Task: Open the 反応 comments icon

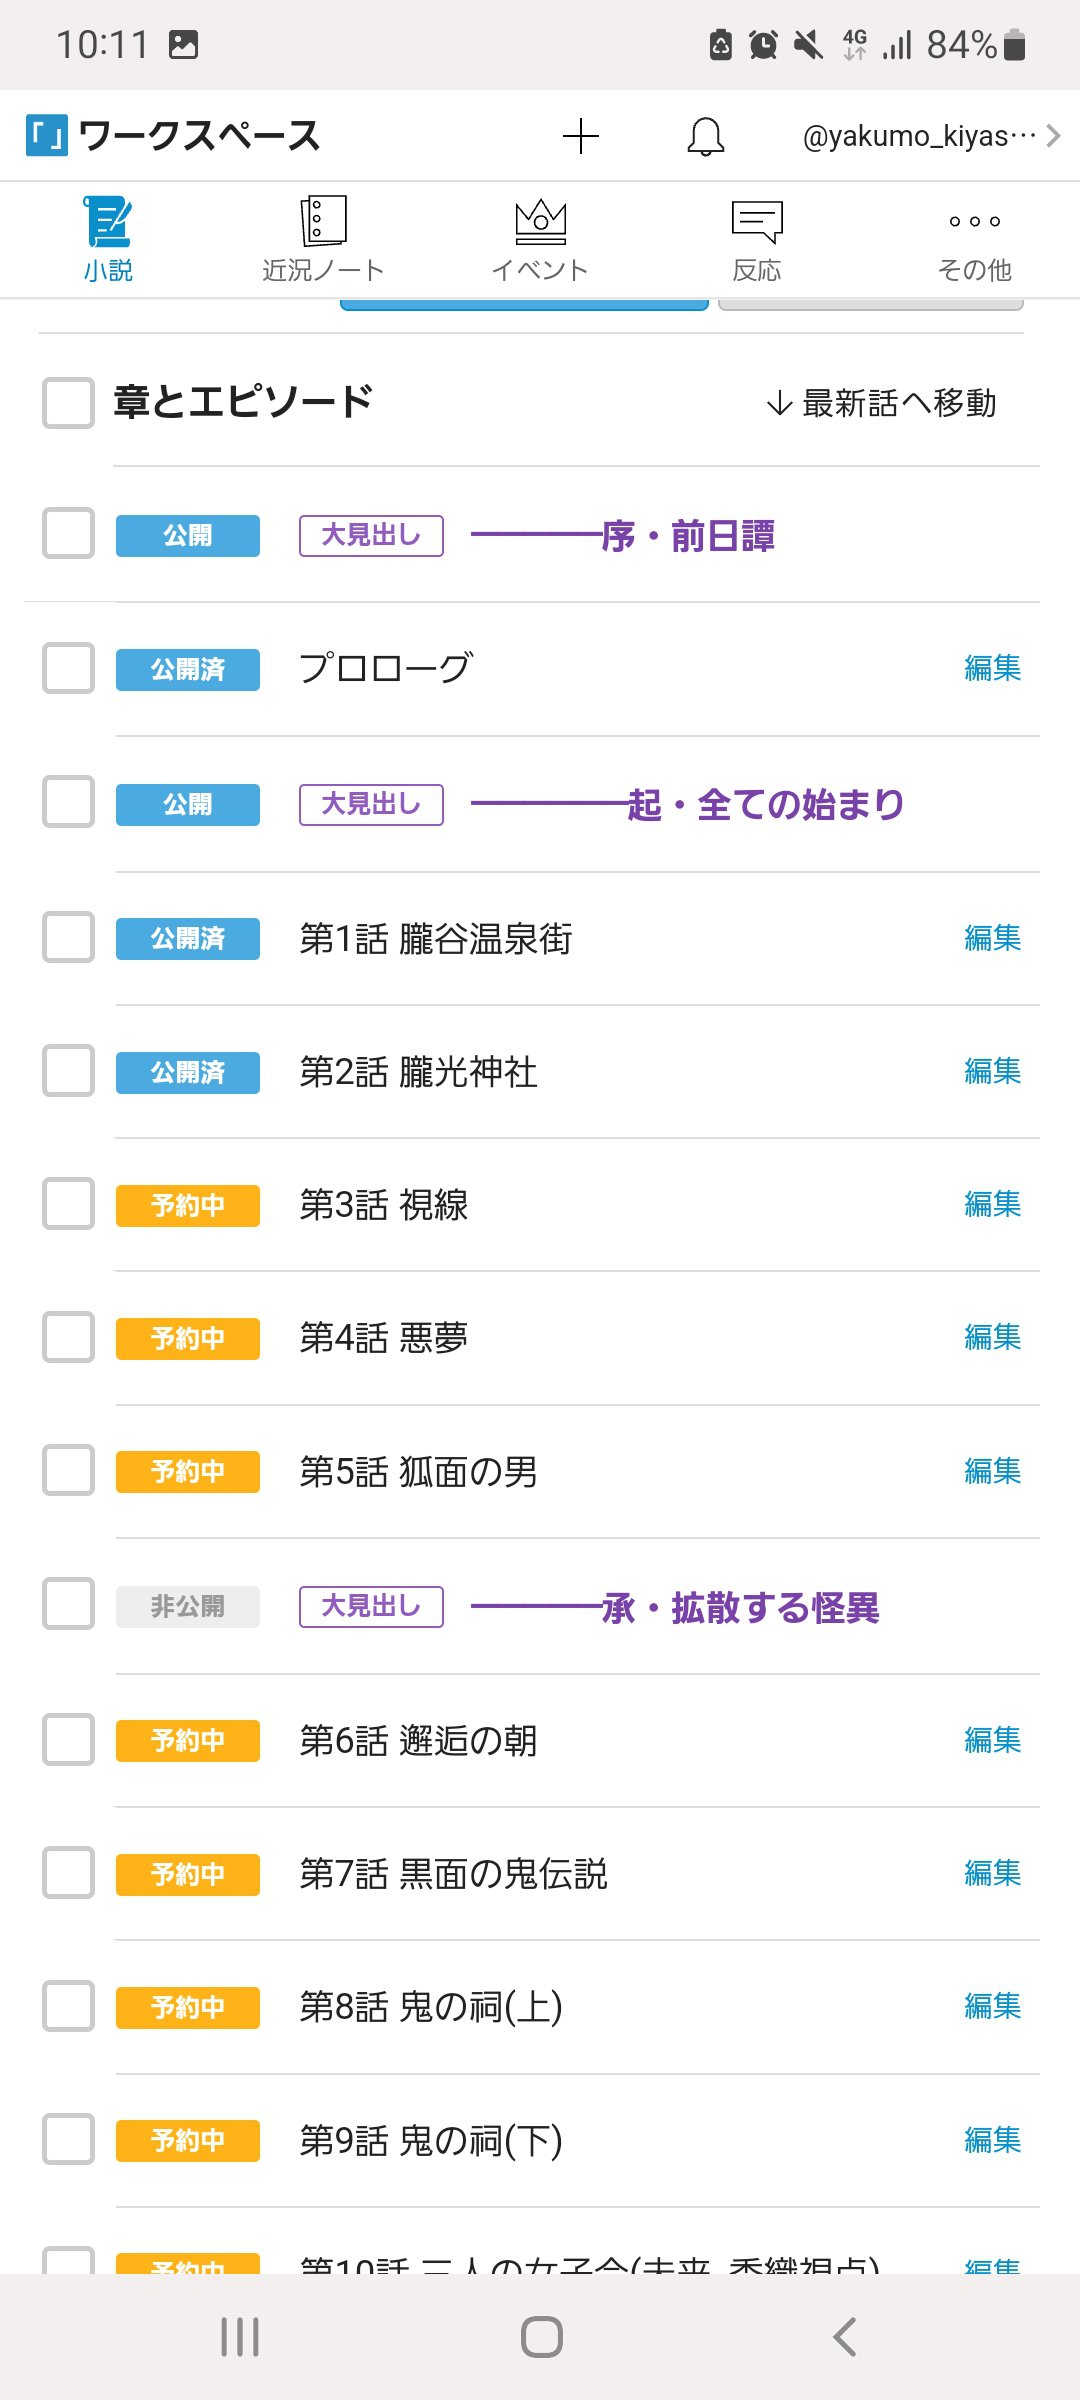Action: (757, 221)
